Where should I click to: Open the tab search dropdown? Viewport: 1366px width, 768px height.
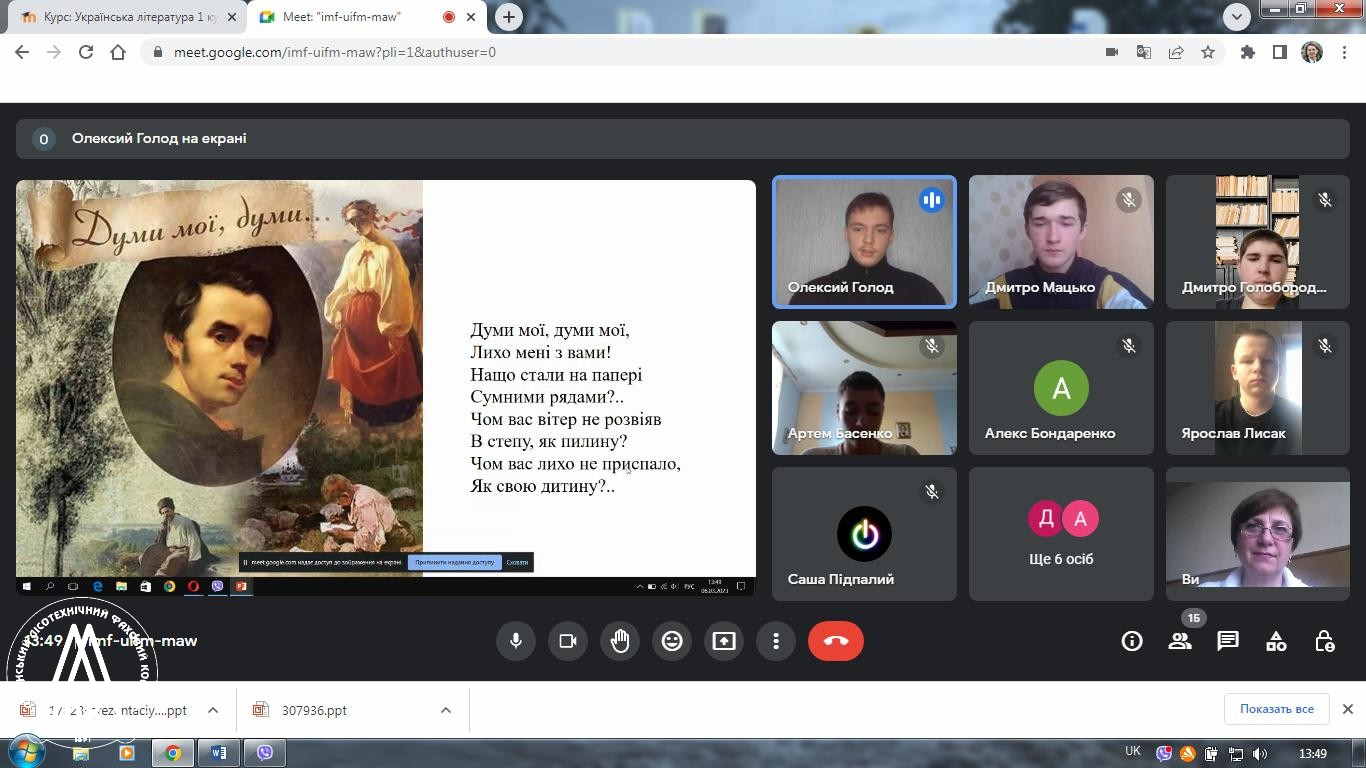1237,16
